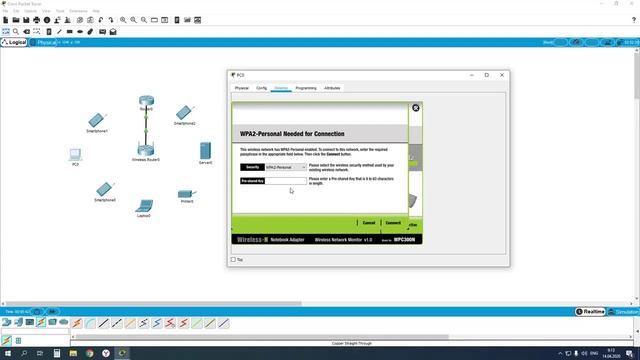Toggle the Top checkbox in PC0 window
This screenshot has height=360, width=640.
pos(233,260)
